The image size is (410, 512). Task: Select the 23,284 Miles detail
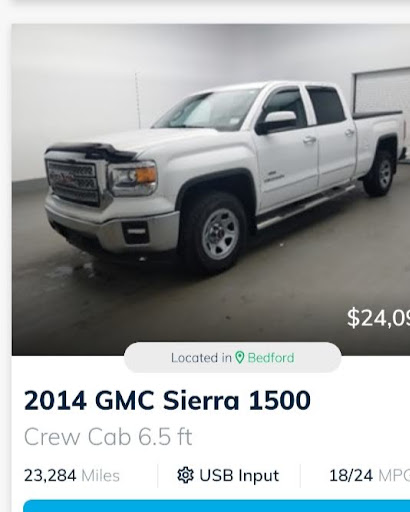[x=72, y=475]
